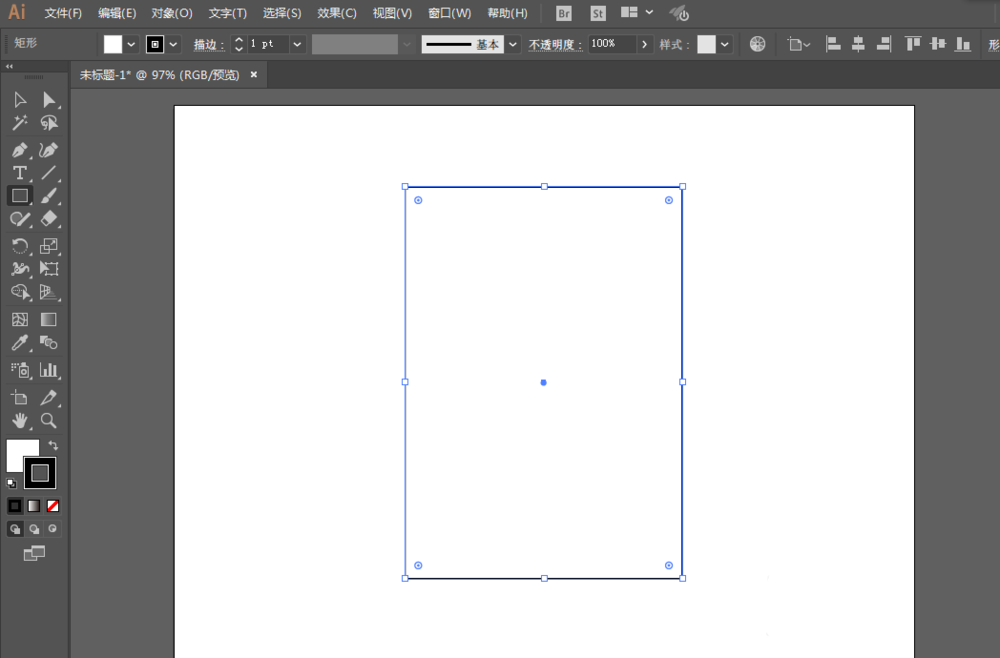
Task: Open the 描边 stroke panel link
Action: (x=209, y=45)
